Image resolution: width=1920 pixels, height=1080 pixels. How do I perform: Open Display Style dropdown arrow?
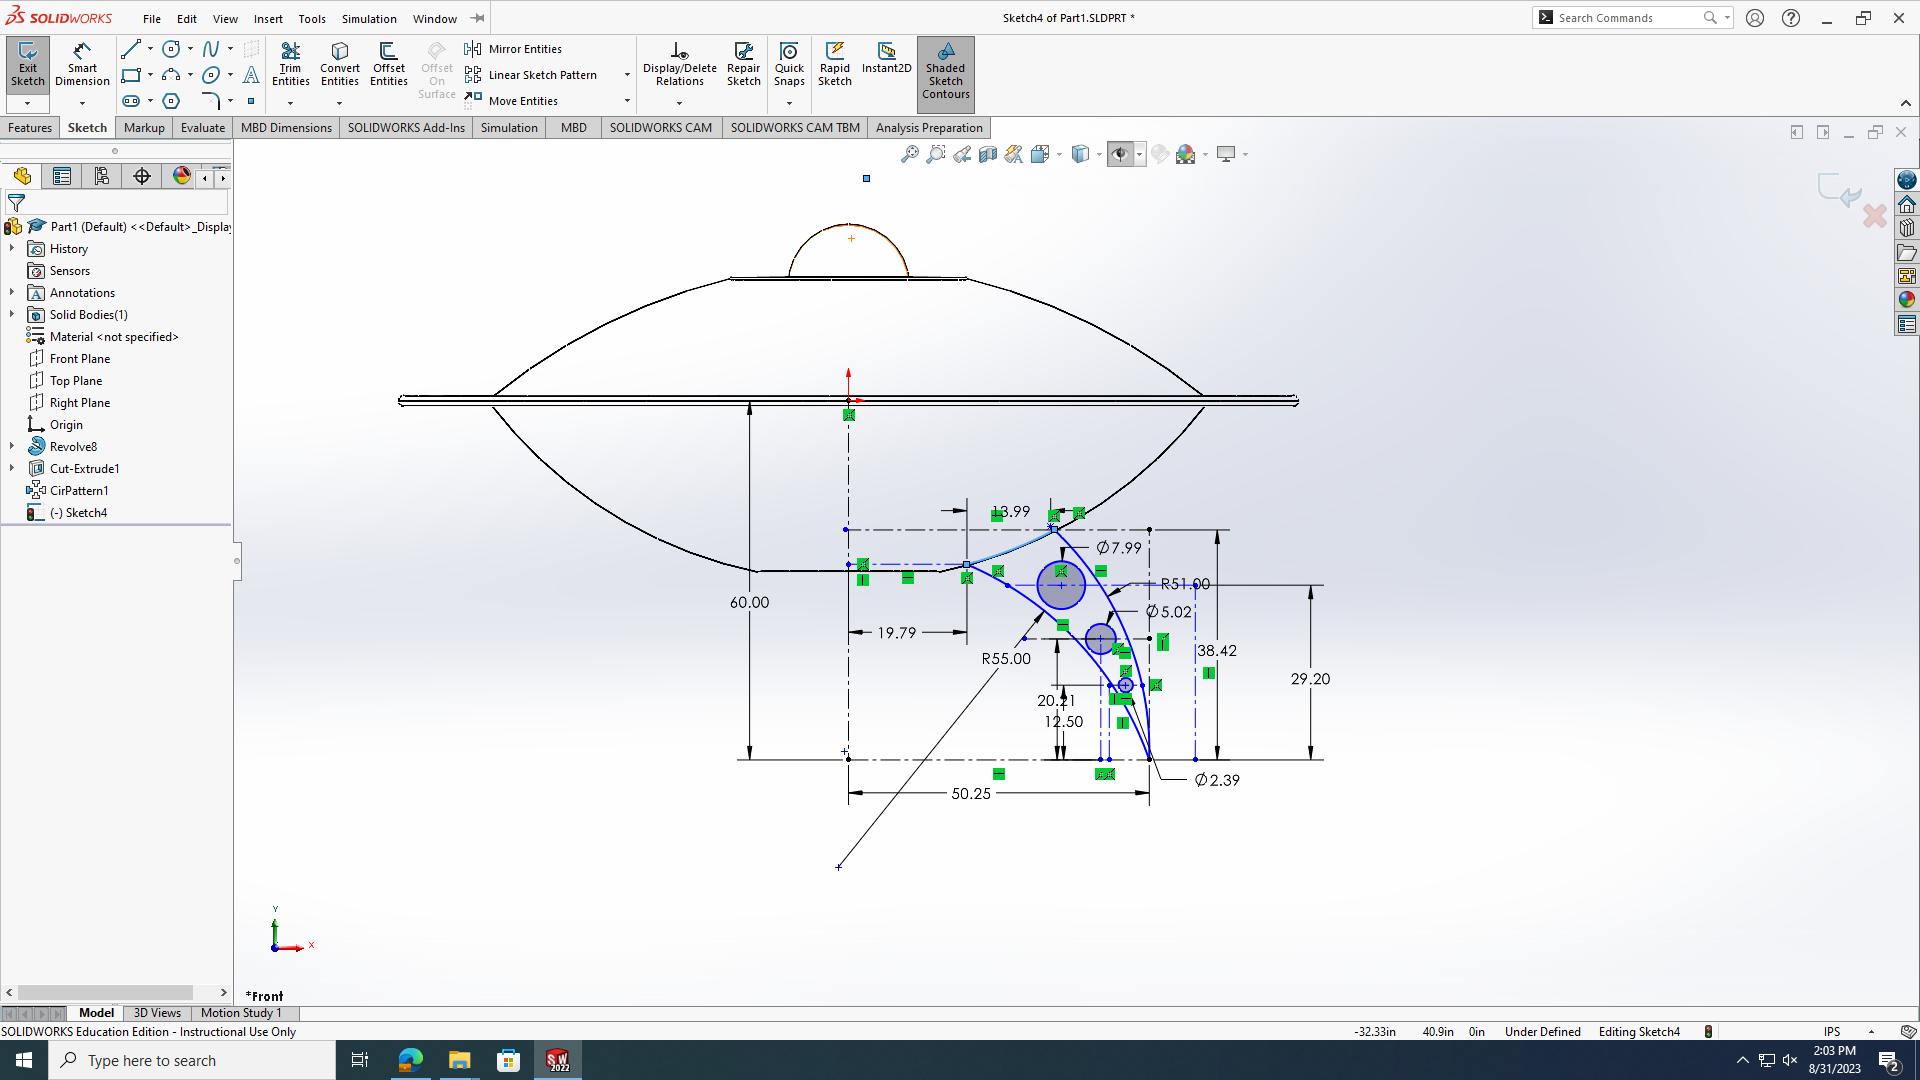pyautogui.click(x=1099, y=155)
